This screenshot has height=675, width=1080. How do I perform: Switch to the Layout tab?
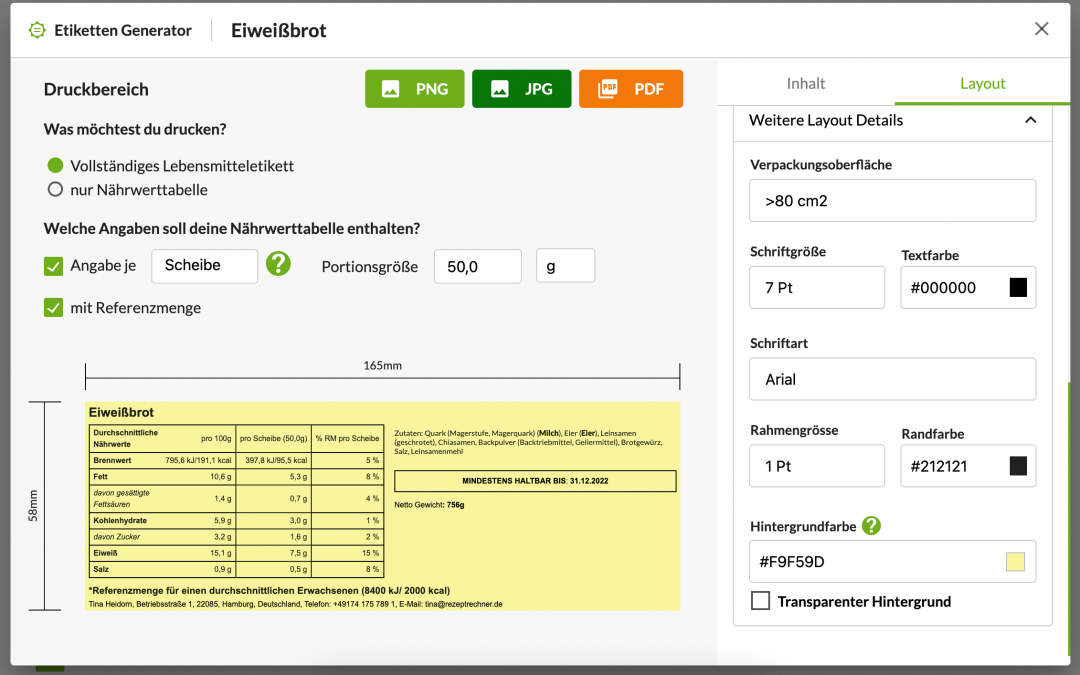tap(982, 83)
